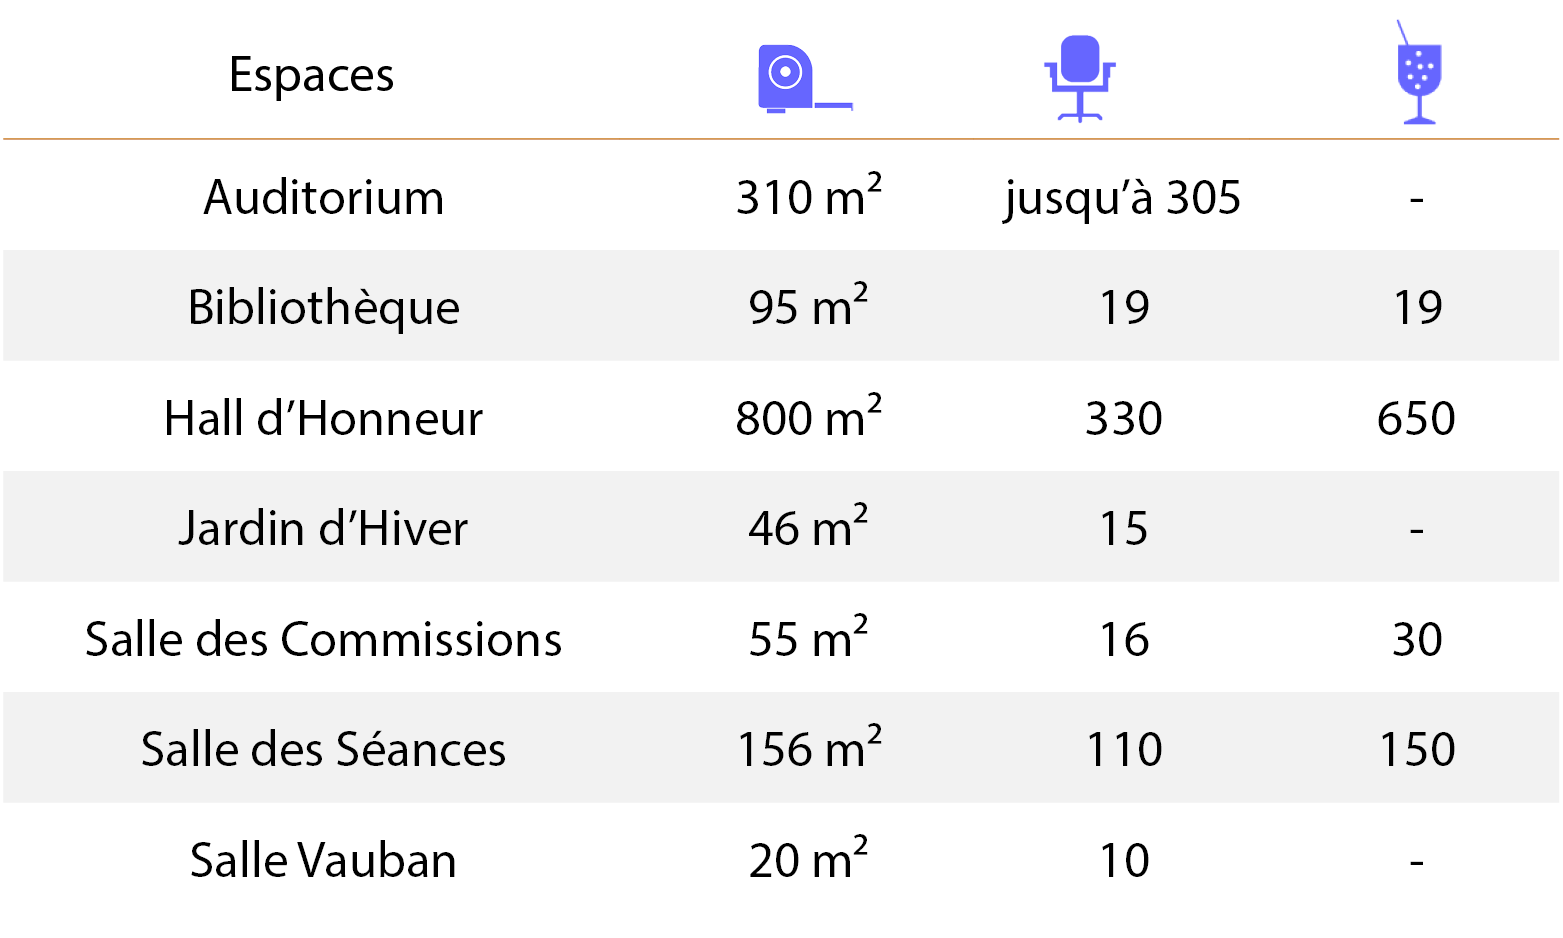Click the 650 cocktail capacity value
The height and width of the screenshot is (938, 1563).
1416,418
